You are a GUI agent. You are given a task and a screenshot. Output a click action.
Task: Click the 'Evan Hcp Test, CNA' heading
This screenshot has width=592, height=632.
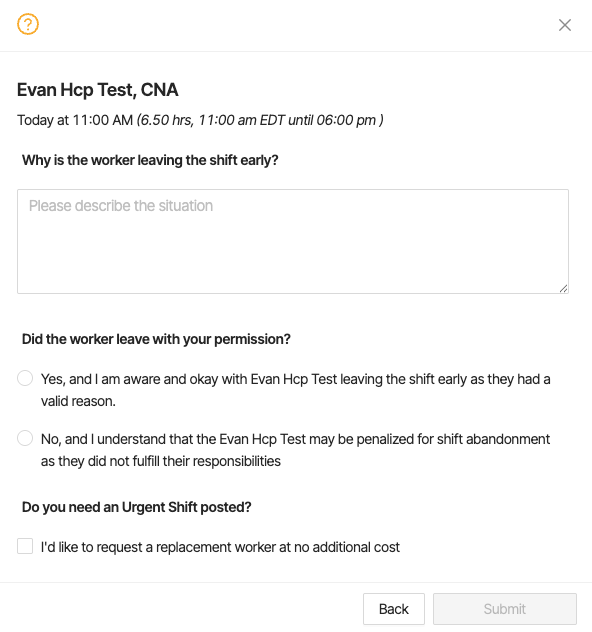click(98, 89)
